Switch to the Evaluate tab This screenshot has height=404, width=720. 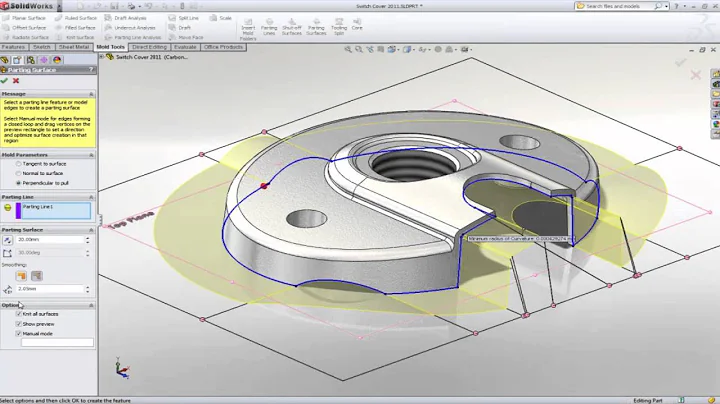(x=185, y=47)
